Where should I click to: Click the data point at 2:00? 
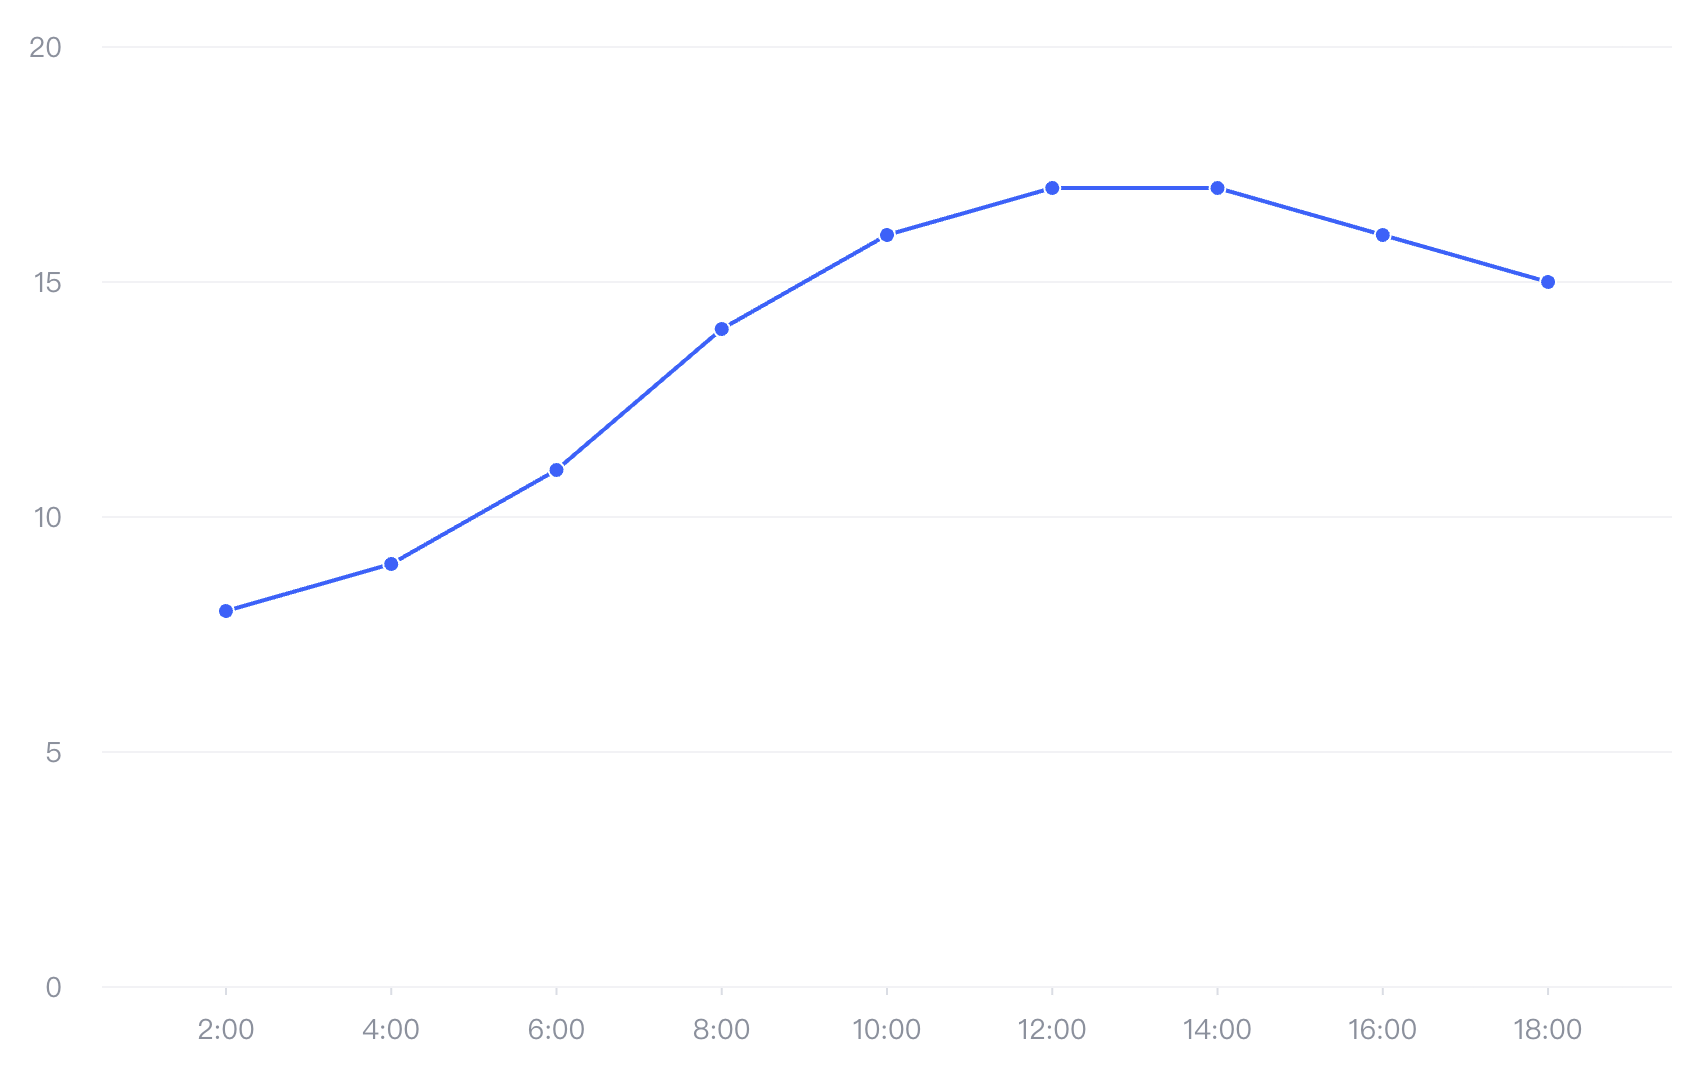tap(226, 611)
